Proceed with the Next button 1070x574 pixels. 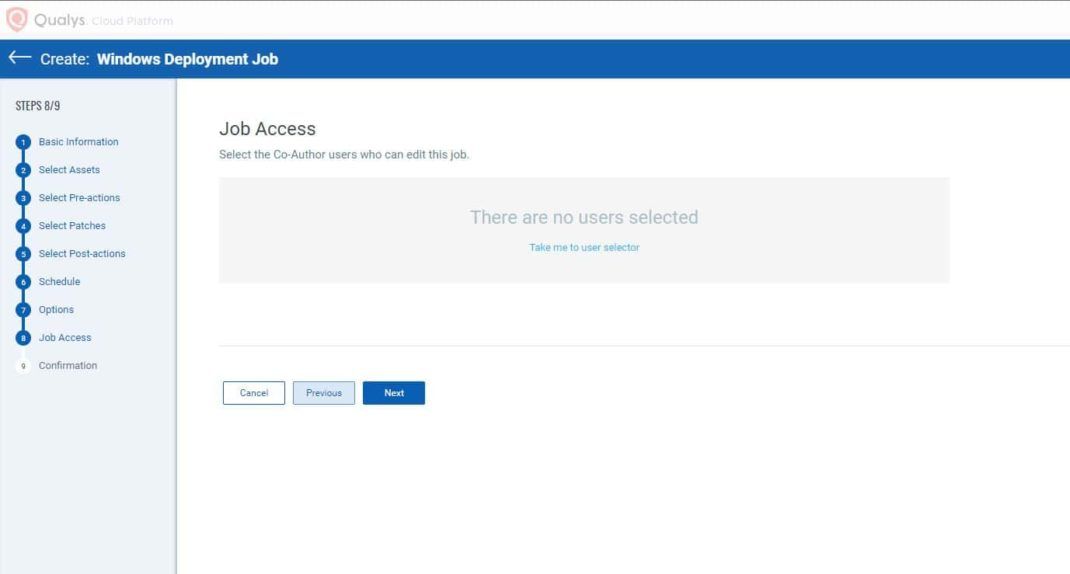point(394,393)
